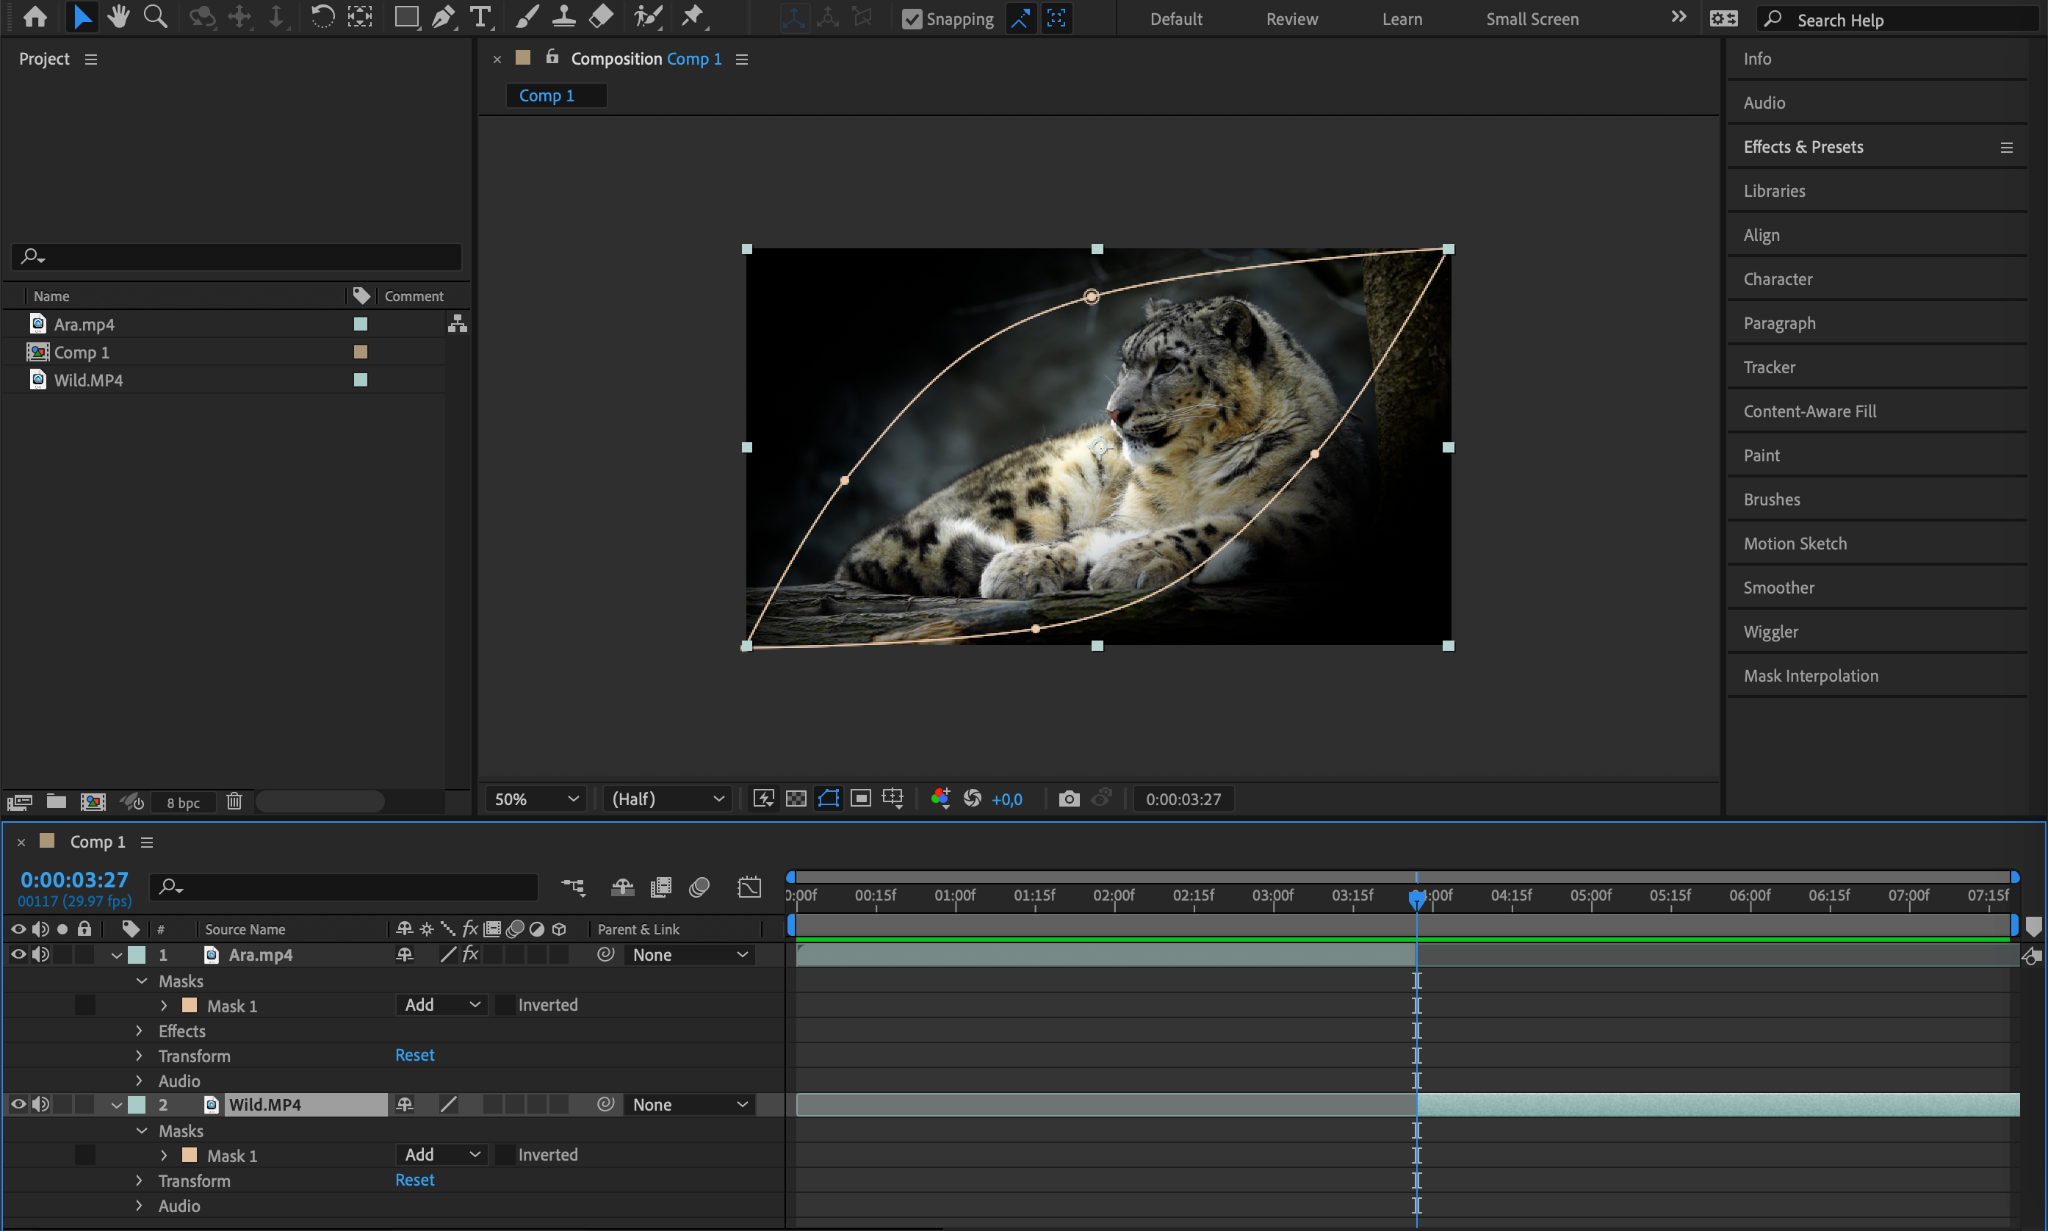Screen dimensions: 2048x1231
Task: Open the Effects & Presets panel
Action: point(1803,147)
